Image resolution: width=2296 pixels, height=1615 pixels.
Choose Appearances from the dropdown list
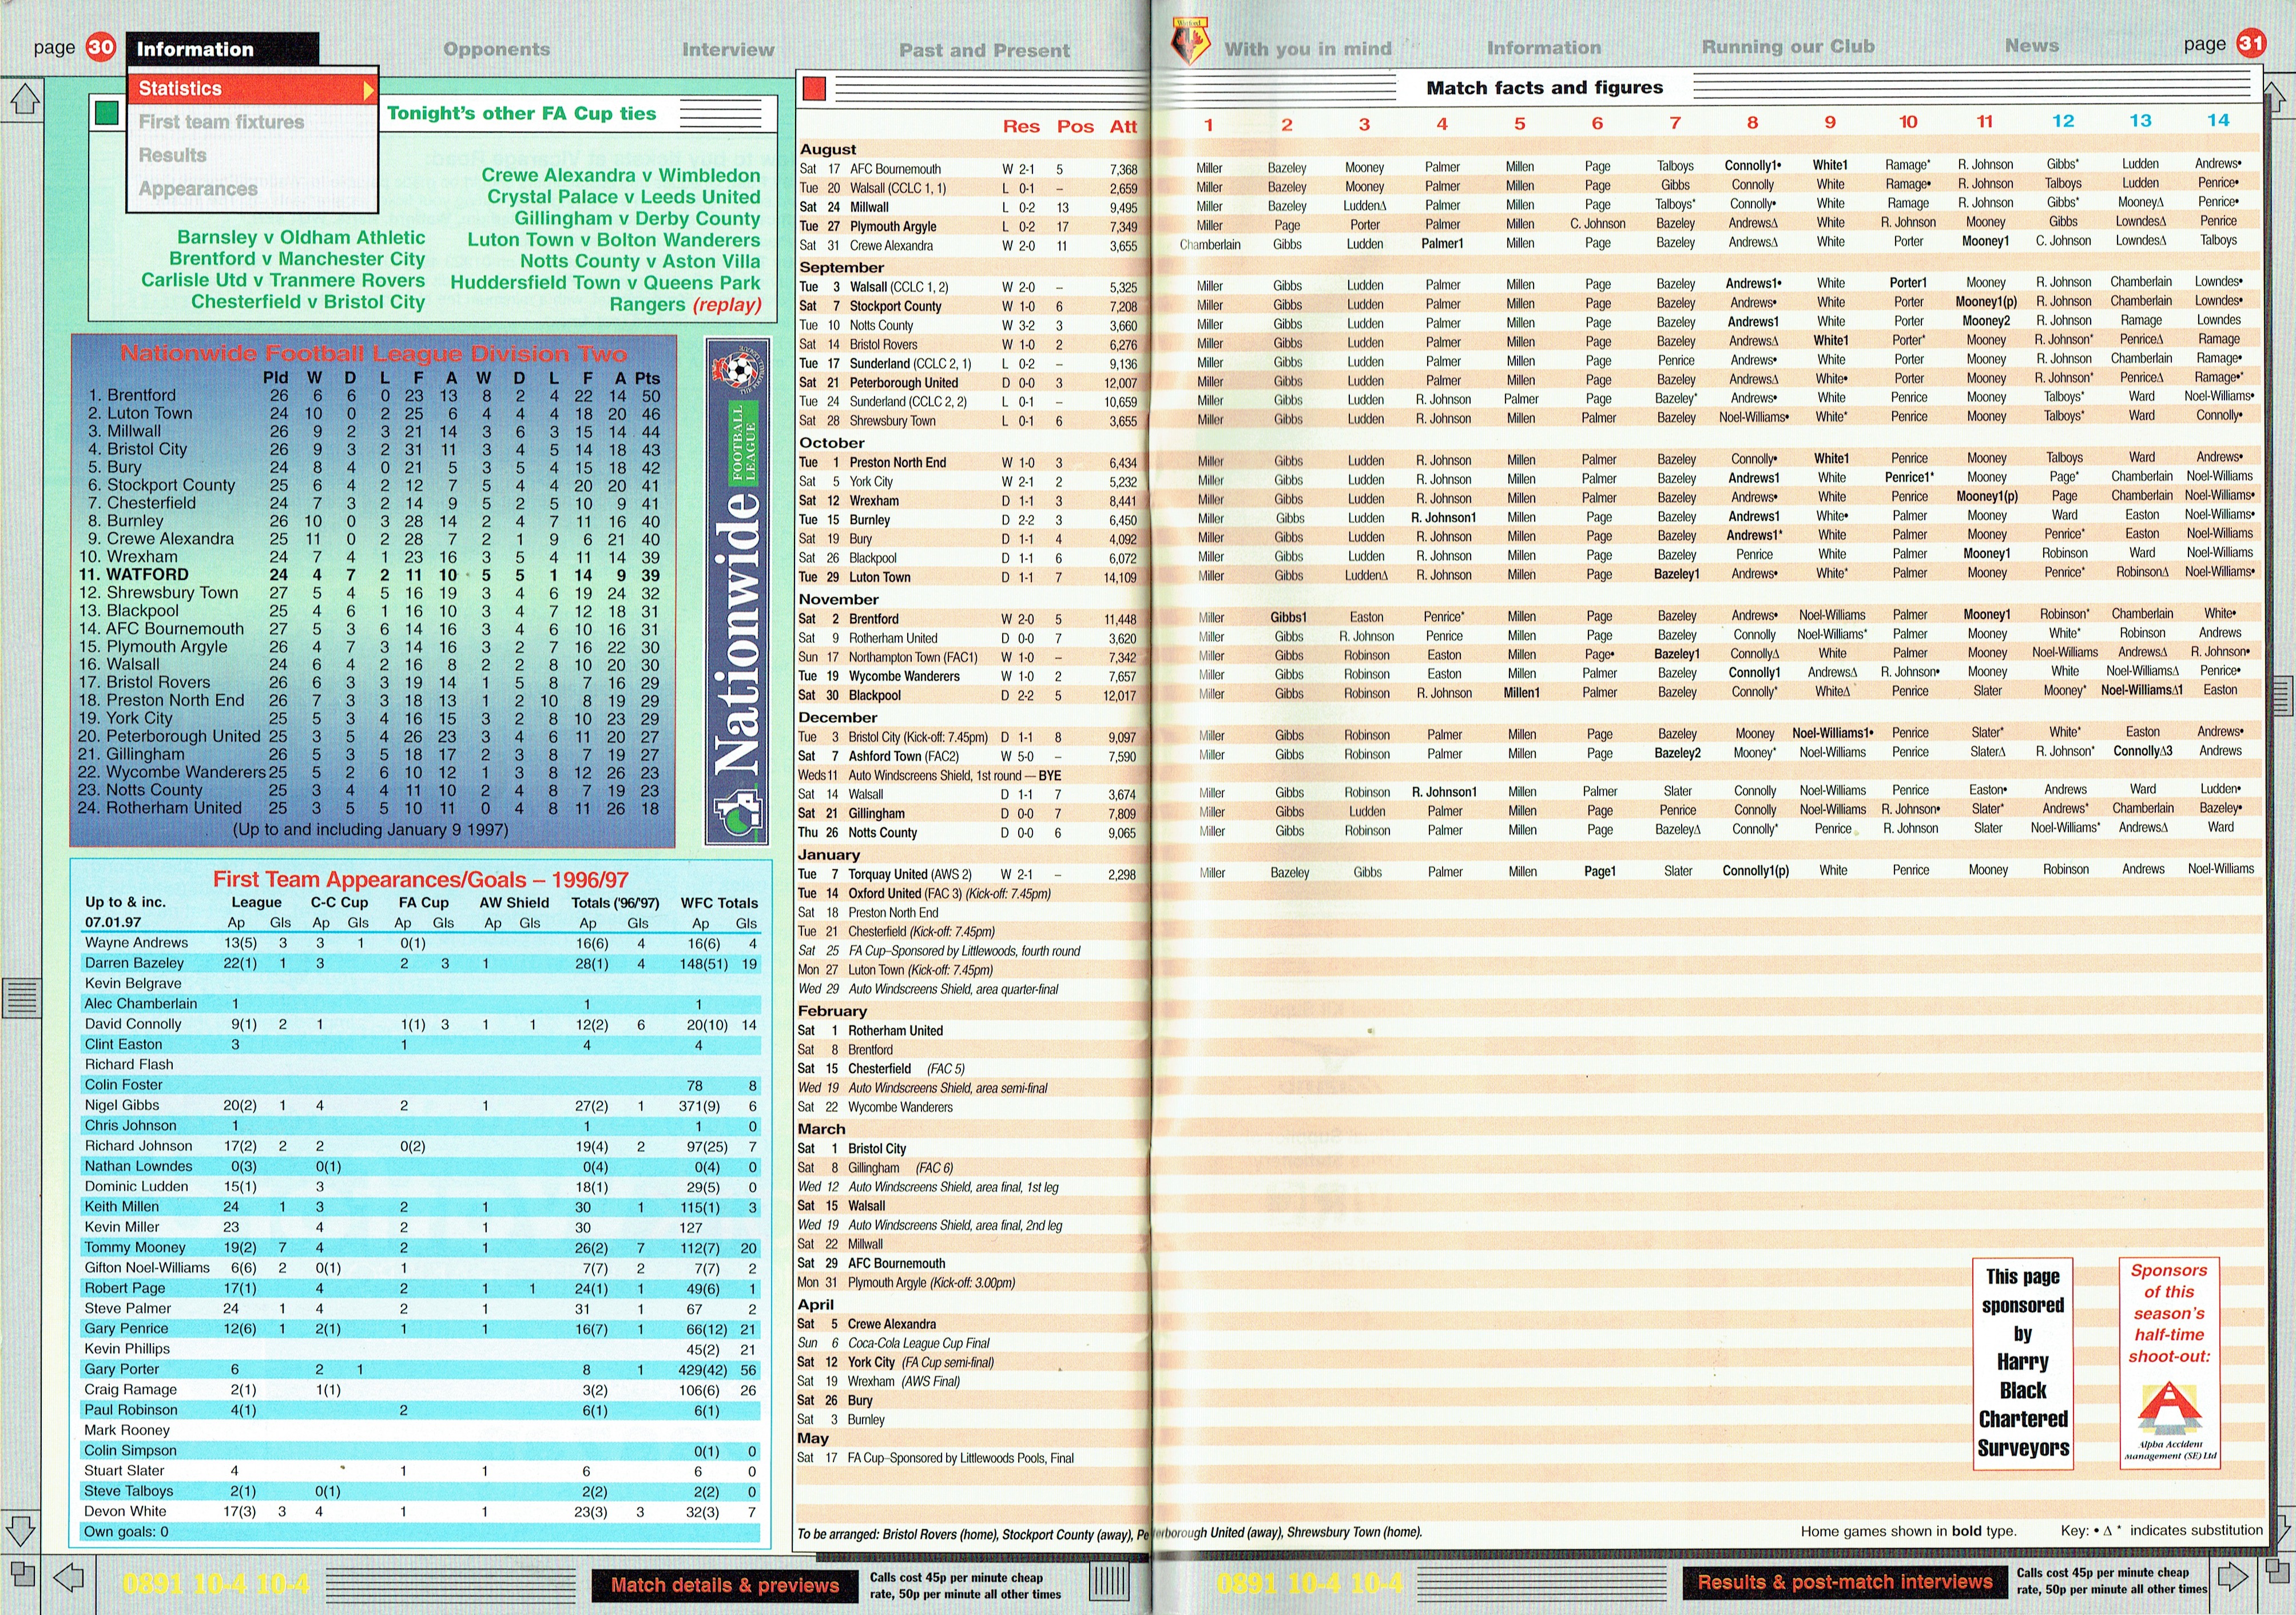[198, 189]
